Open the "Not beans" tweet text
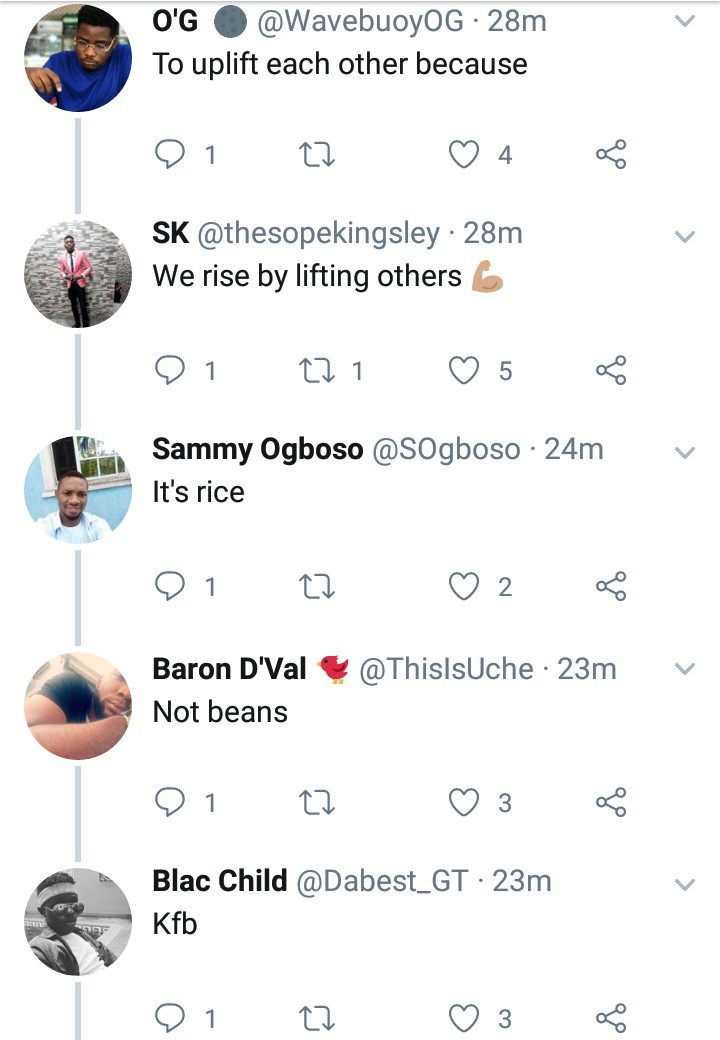Screen dimensions: 720x1040 (220, 712)
